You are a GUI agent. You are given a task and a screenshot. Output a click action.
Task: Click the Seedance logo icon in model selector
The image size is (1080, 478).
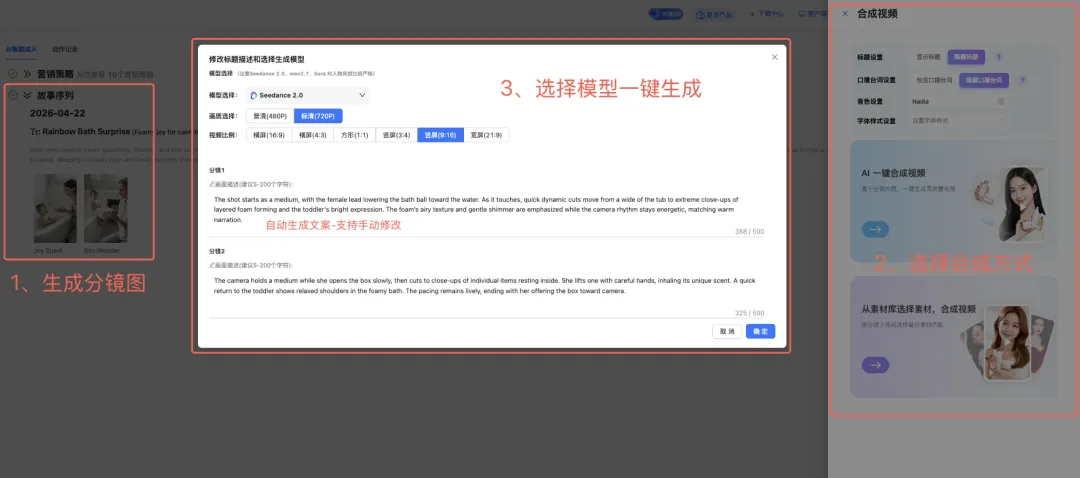253,95
